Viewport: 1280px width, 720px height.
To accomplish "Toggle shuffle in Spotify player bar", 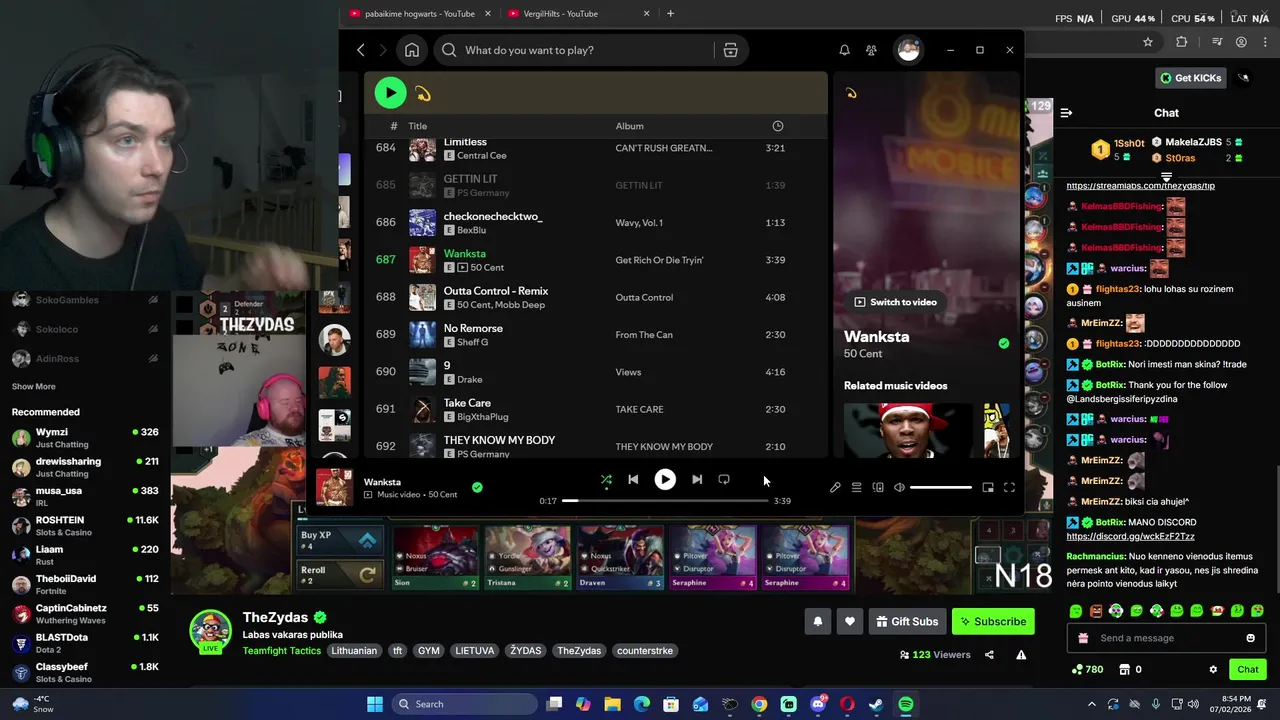I will coord(606,480).
